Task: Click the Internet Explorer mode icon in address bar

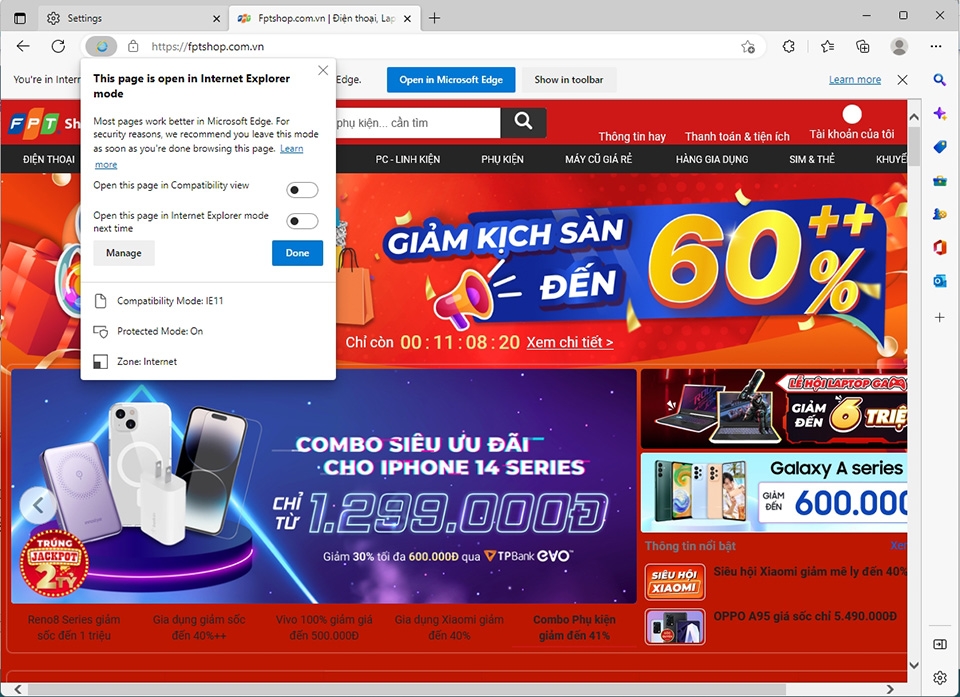Action: click(x=102, y=47)
